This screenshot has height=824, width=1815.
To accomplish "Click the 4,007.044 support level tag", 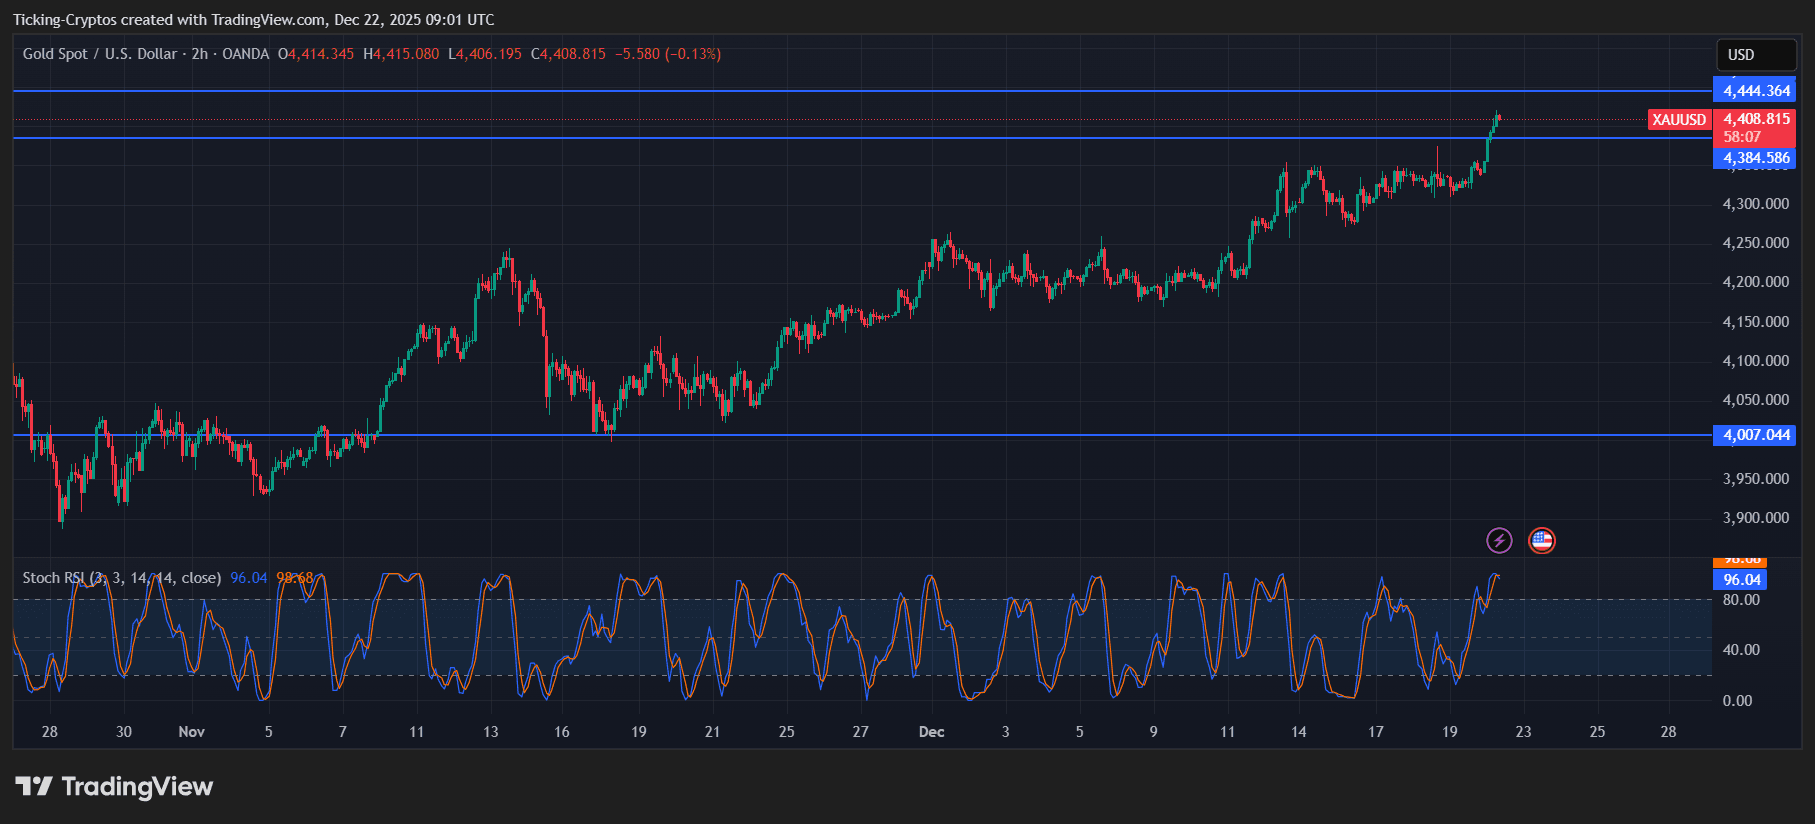I will [x=1756, y=435].
